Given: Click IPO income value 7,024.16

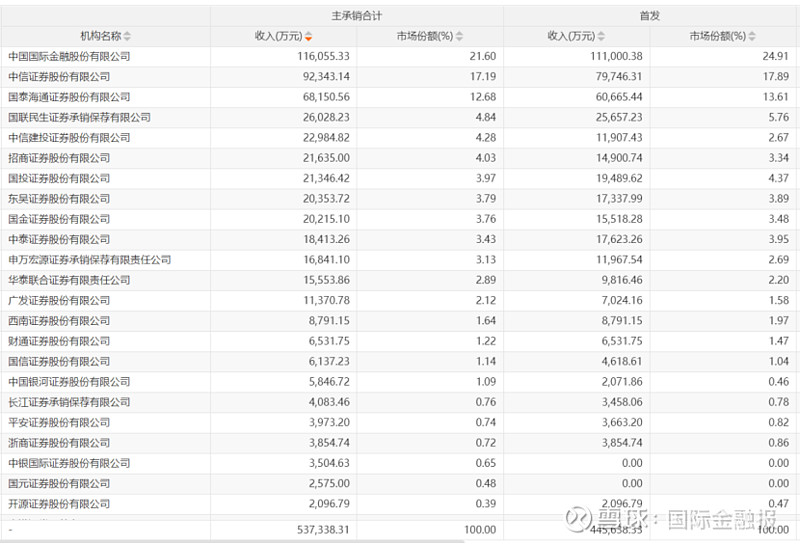Looking at the screenshot, I should tap(622, 301).
